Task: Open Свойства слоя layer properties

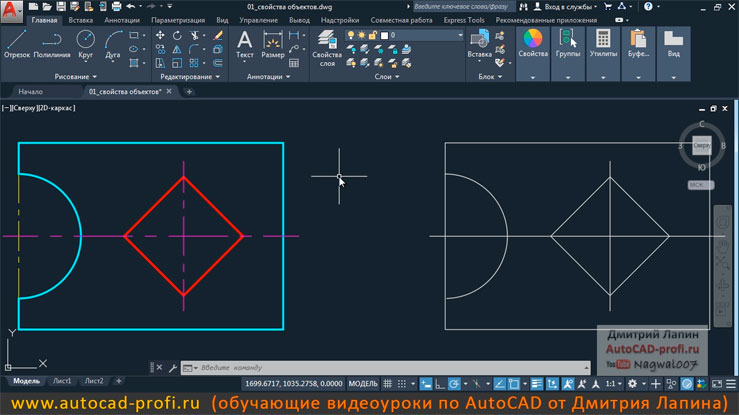Action: 327,48
